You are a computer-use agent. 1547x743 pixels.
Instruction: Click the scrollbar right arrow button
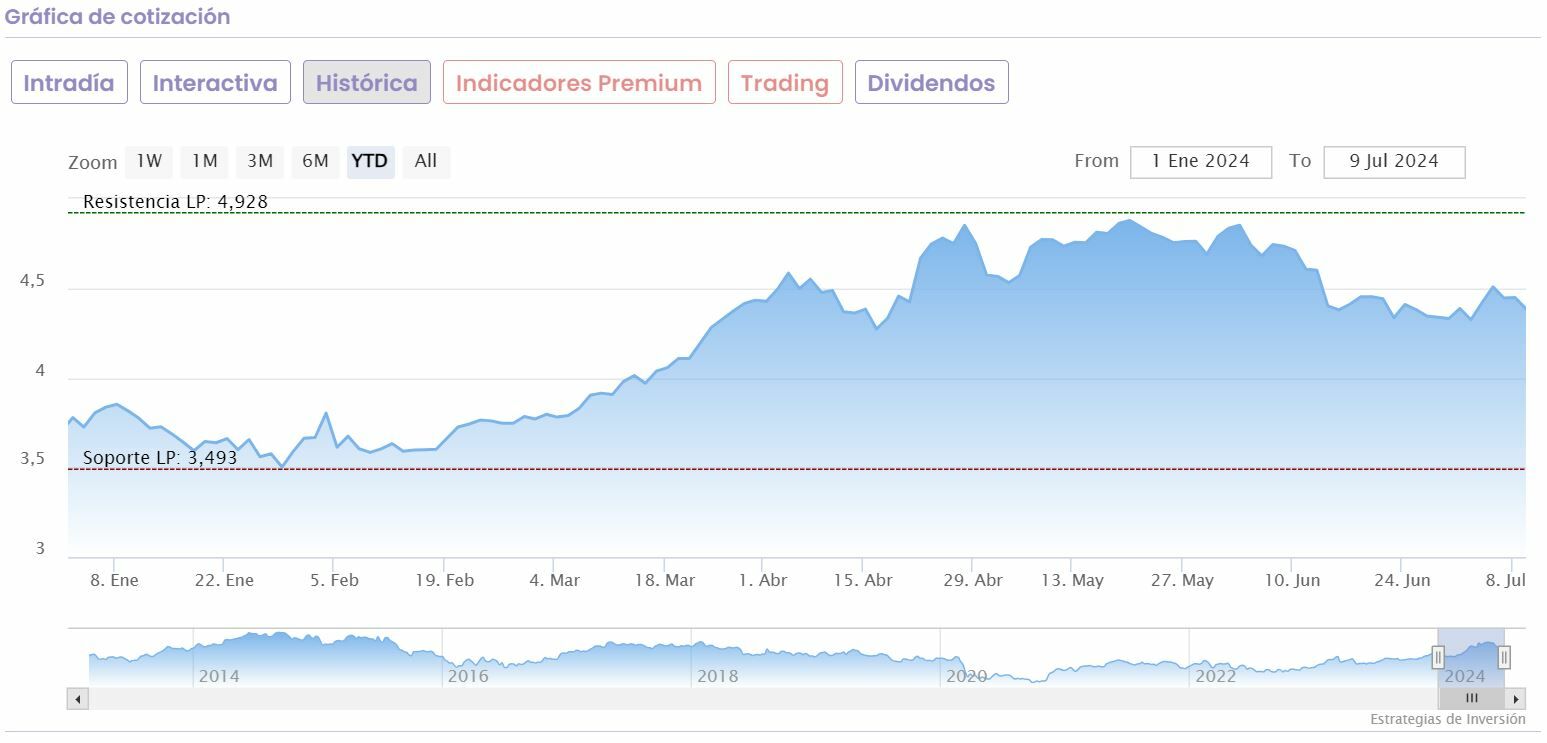pos(1516,698)
